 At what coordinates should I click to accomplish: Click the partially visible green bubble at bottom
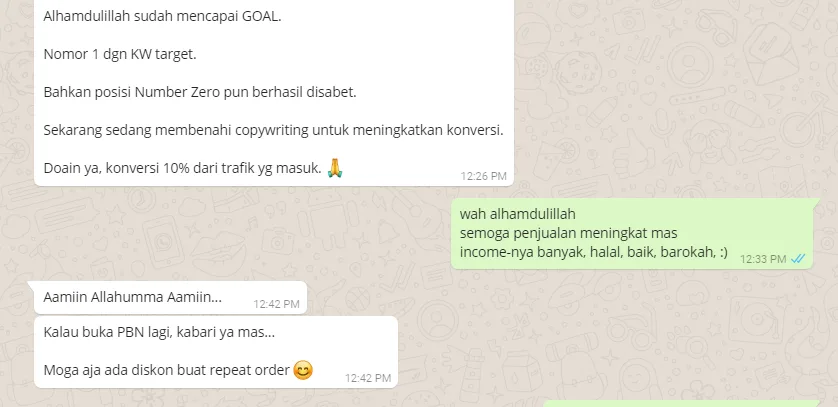click(x=681, y=403)
